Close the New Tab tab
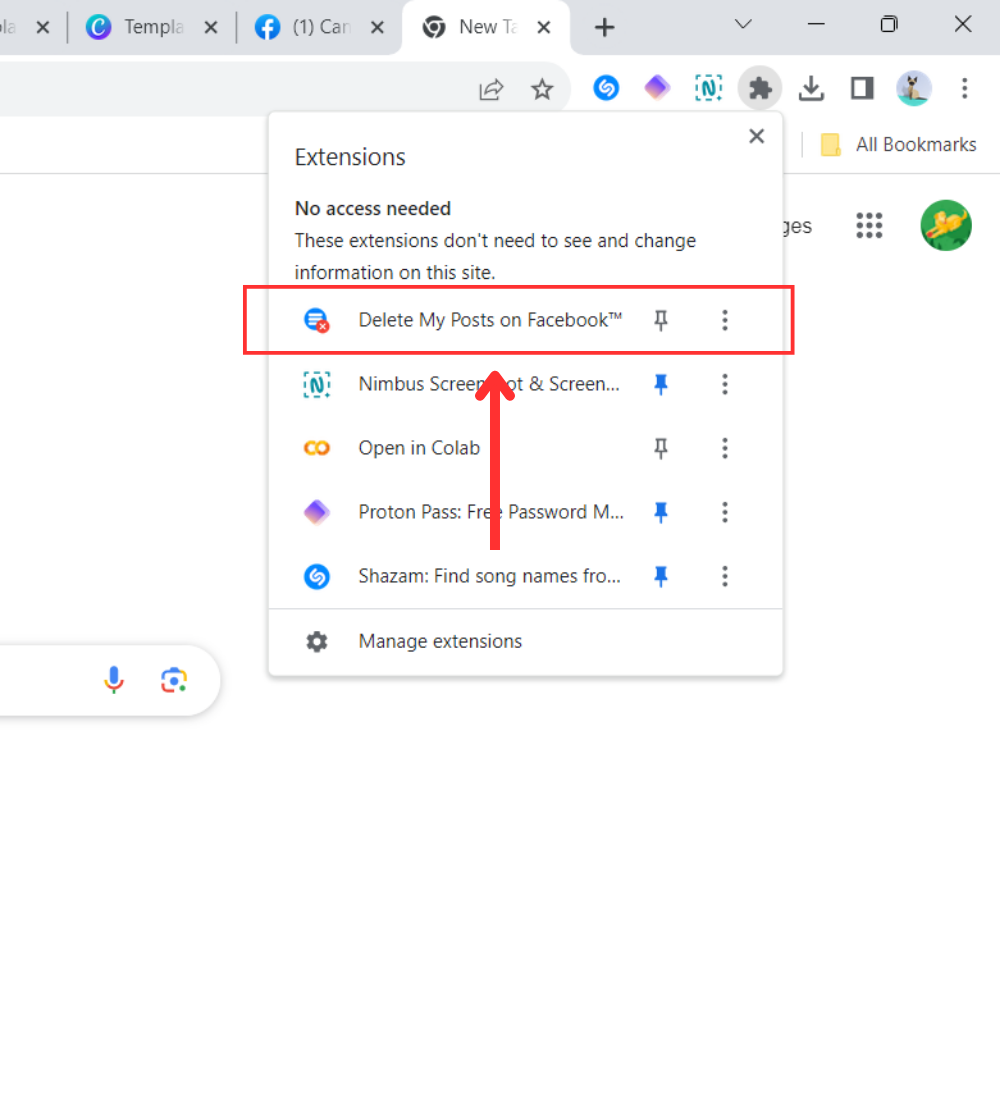 [543, 27]
